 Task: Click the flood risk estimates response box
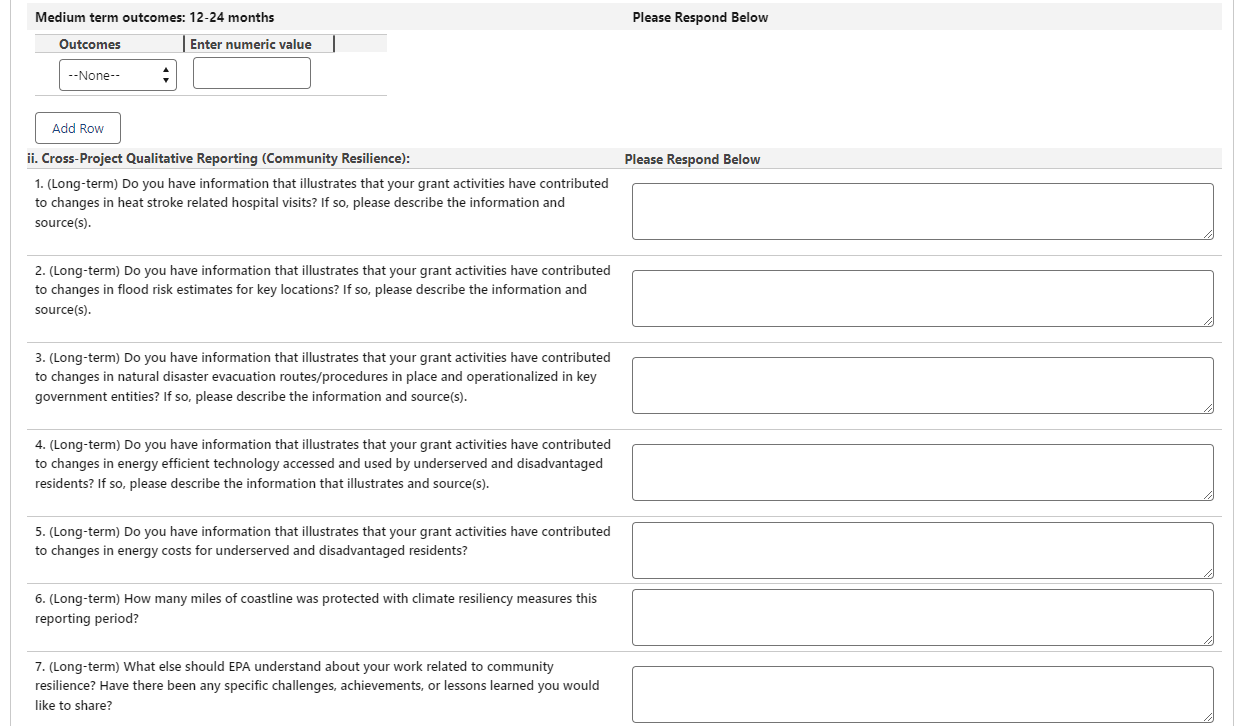click(921, 298)
